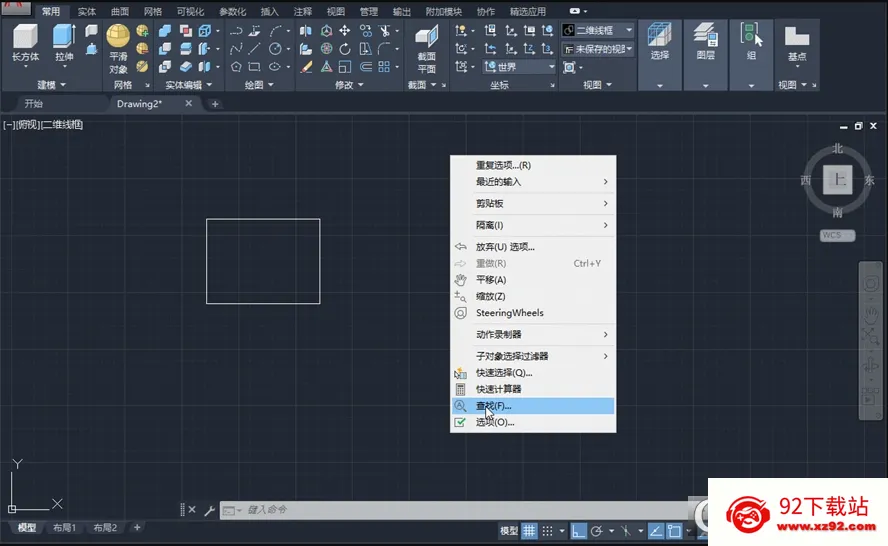Viewport: 888px width, 546px height.
Task: Close the Drawing2* tab
Action: coord(189,103)
